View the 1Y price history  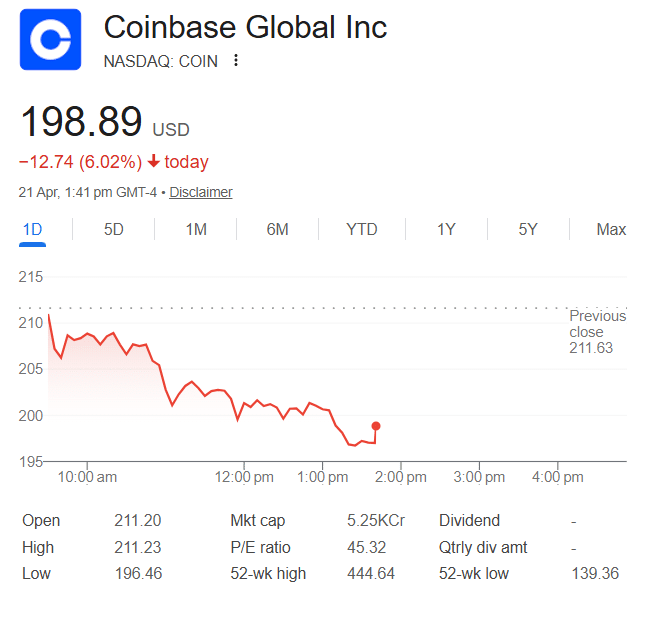tap(446, 229)
